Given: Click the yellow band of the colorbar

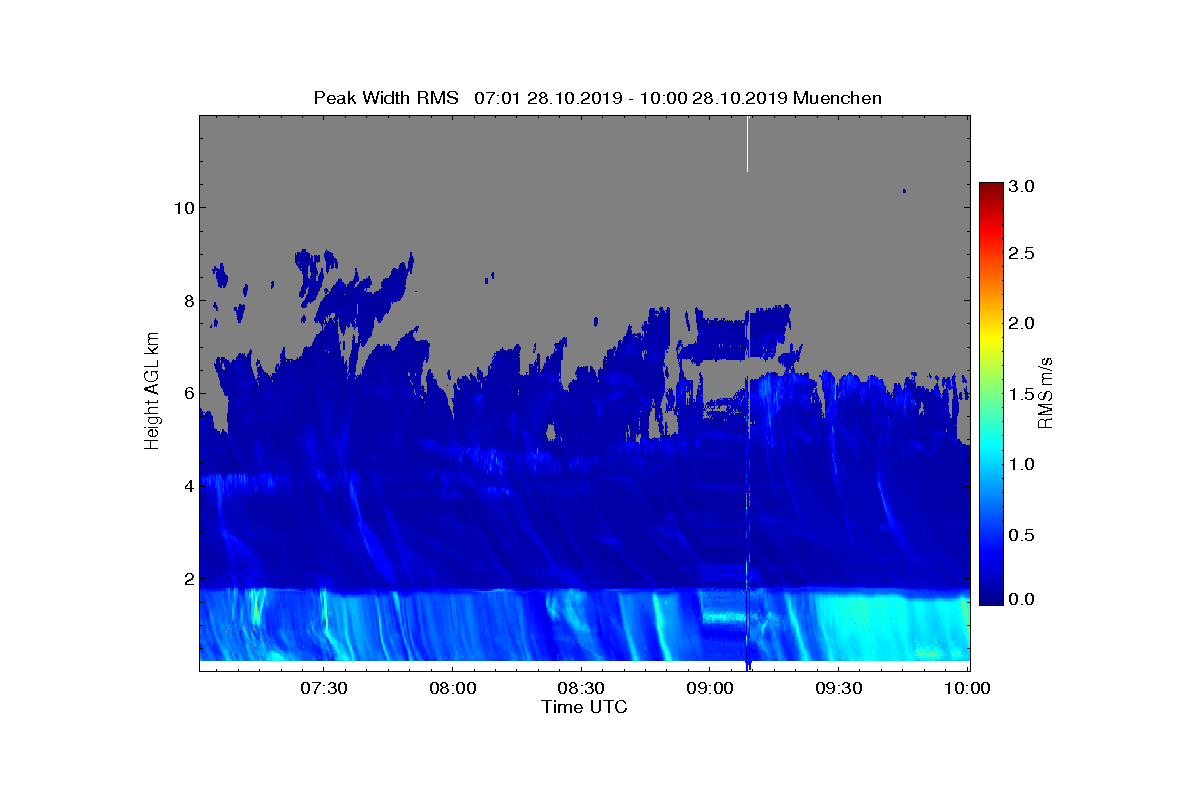Looking at the screenshot, I should tap(991, 340).
